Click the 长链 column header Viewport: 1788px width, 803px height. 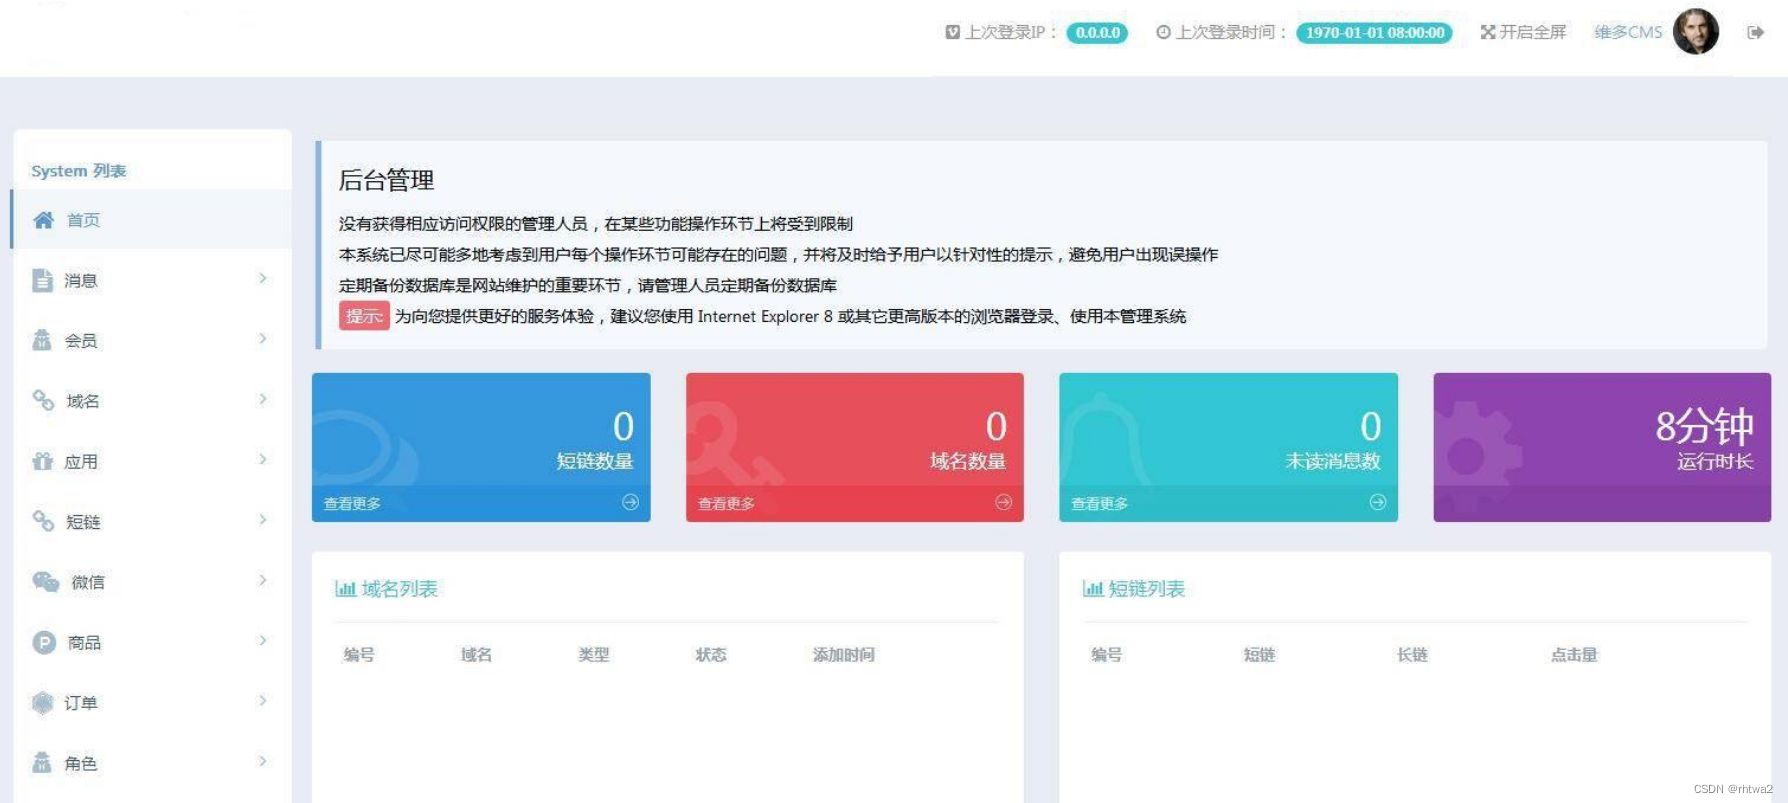point(1412,654)
